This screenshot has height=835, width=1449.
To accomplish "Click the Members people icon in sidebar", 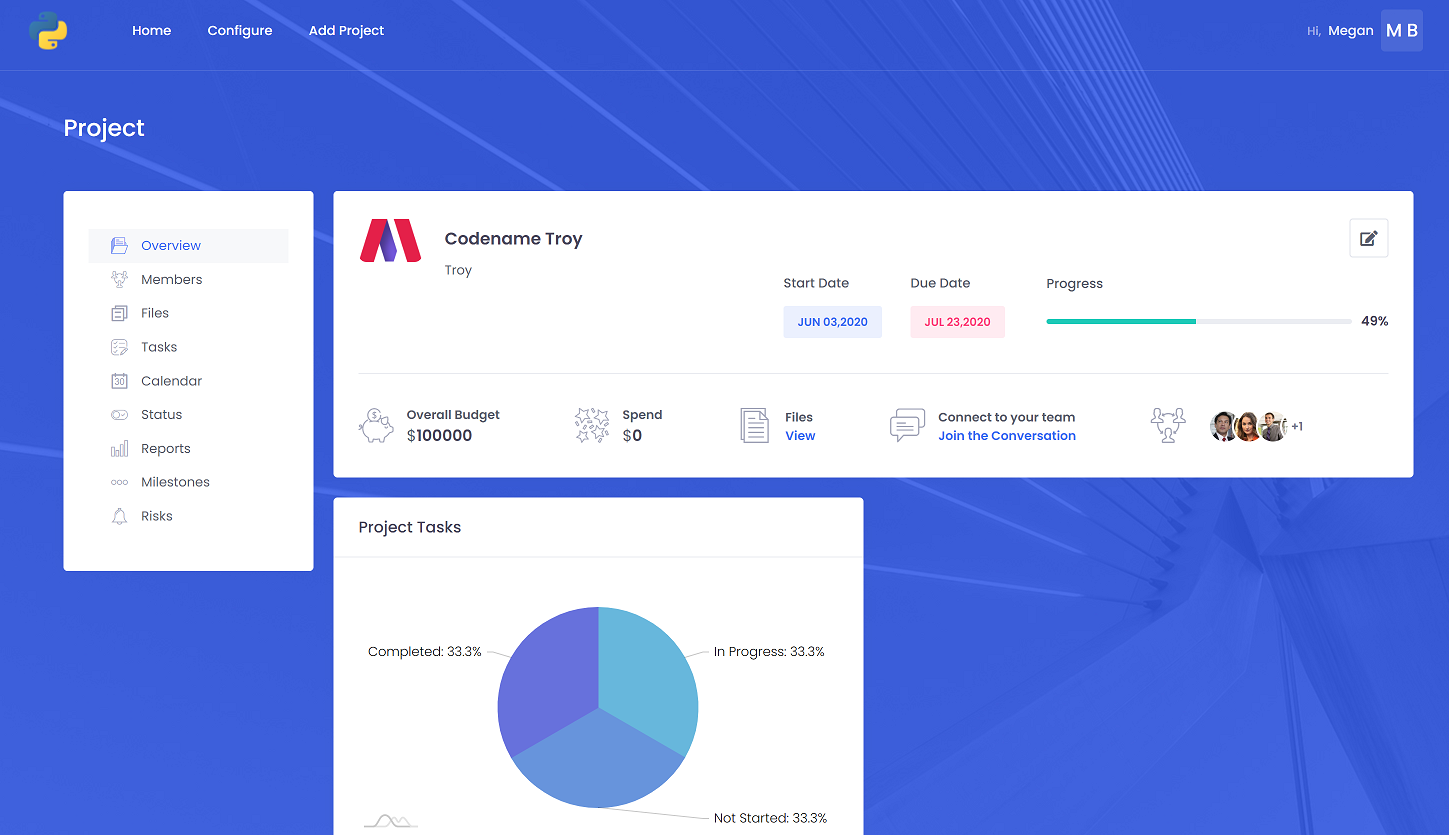I will 119,279.
